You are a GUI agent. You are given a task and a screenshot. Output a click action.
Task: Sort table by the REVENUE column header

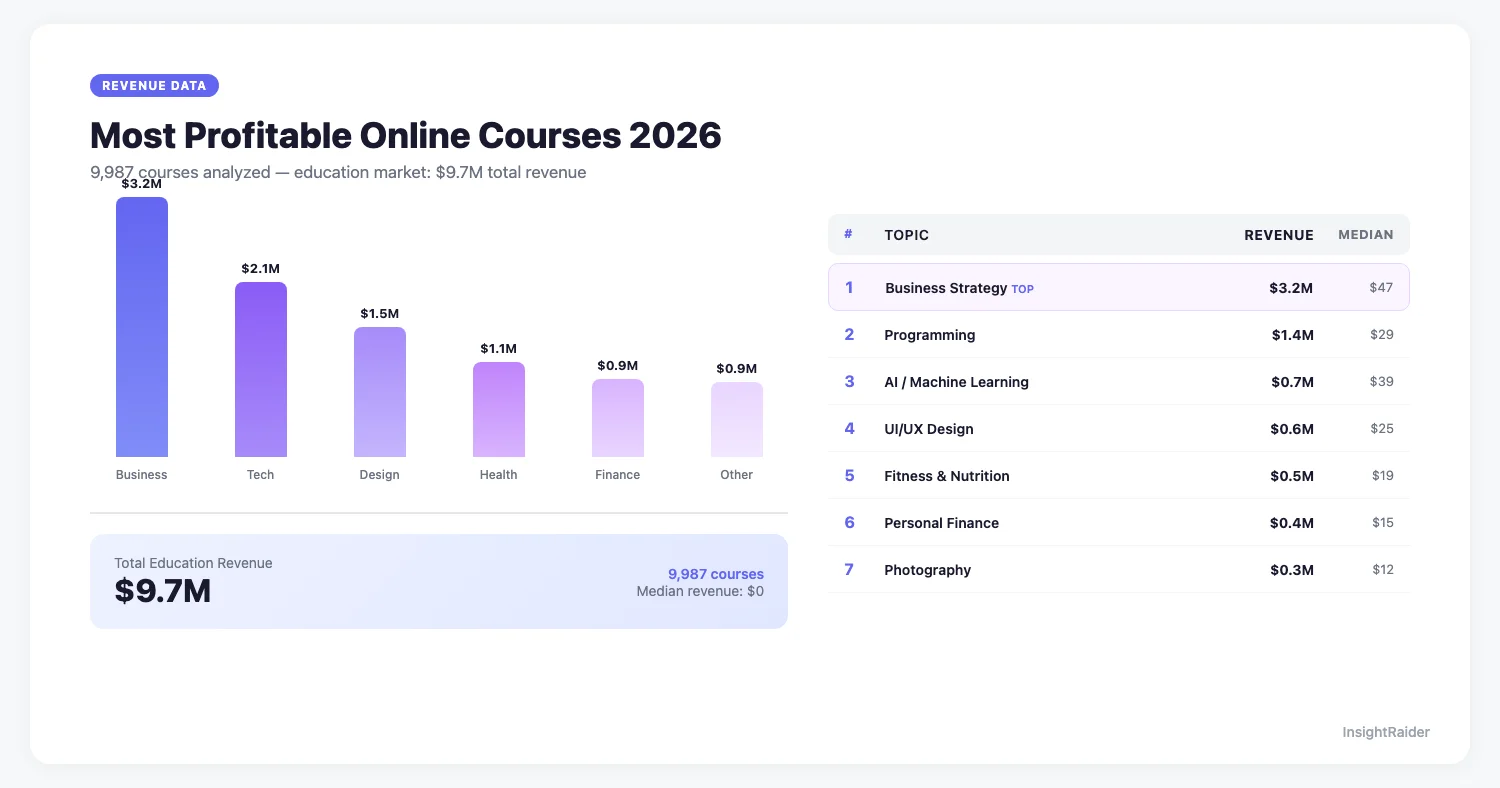pos(1279,234)
